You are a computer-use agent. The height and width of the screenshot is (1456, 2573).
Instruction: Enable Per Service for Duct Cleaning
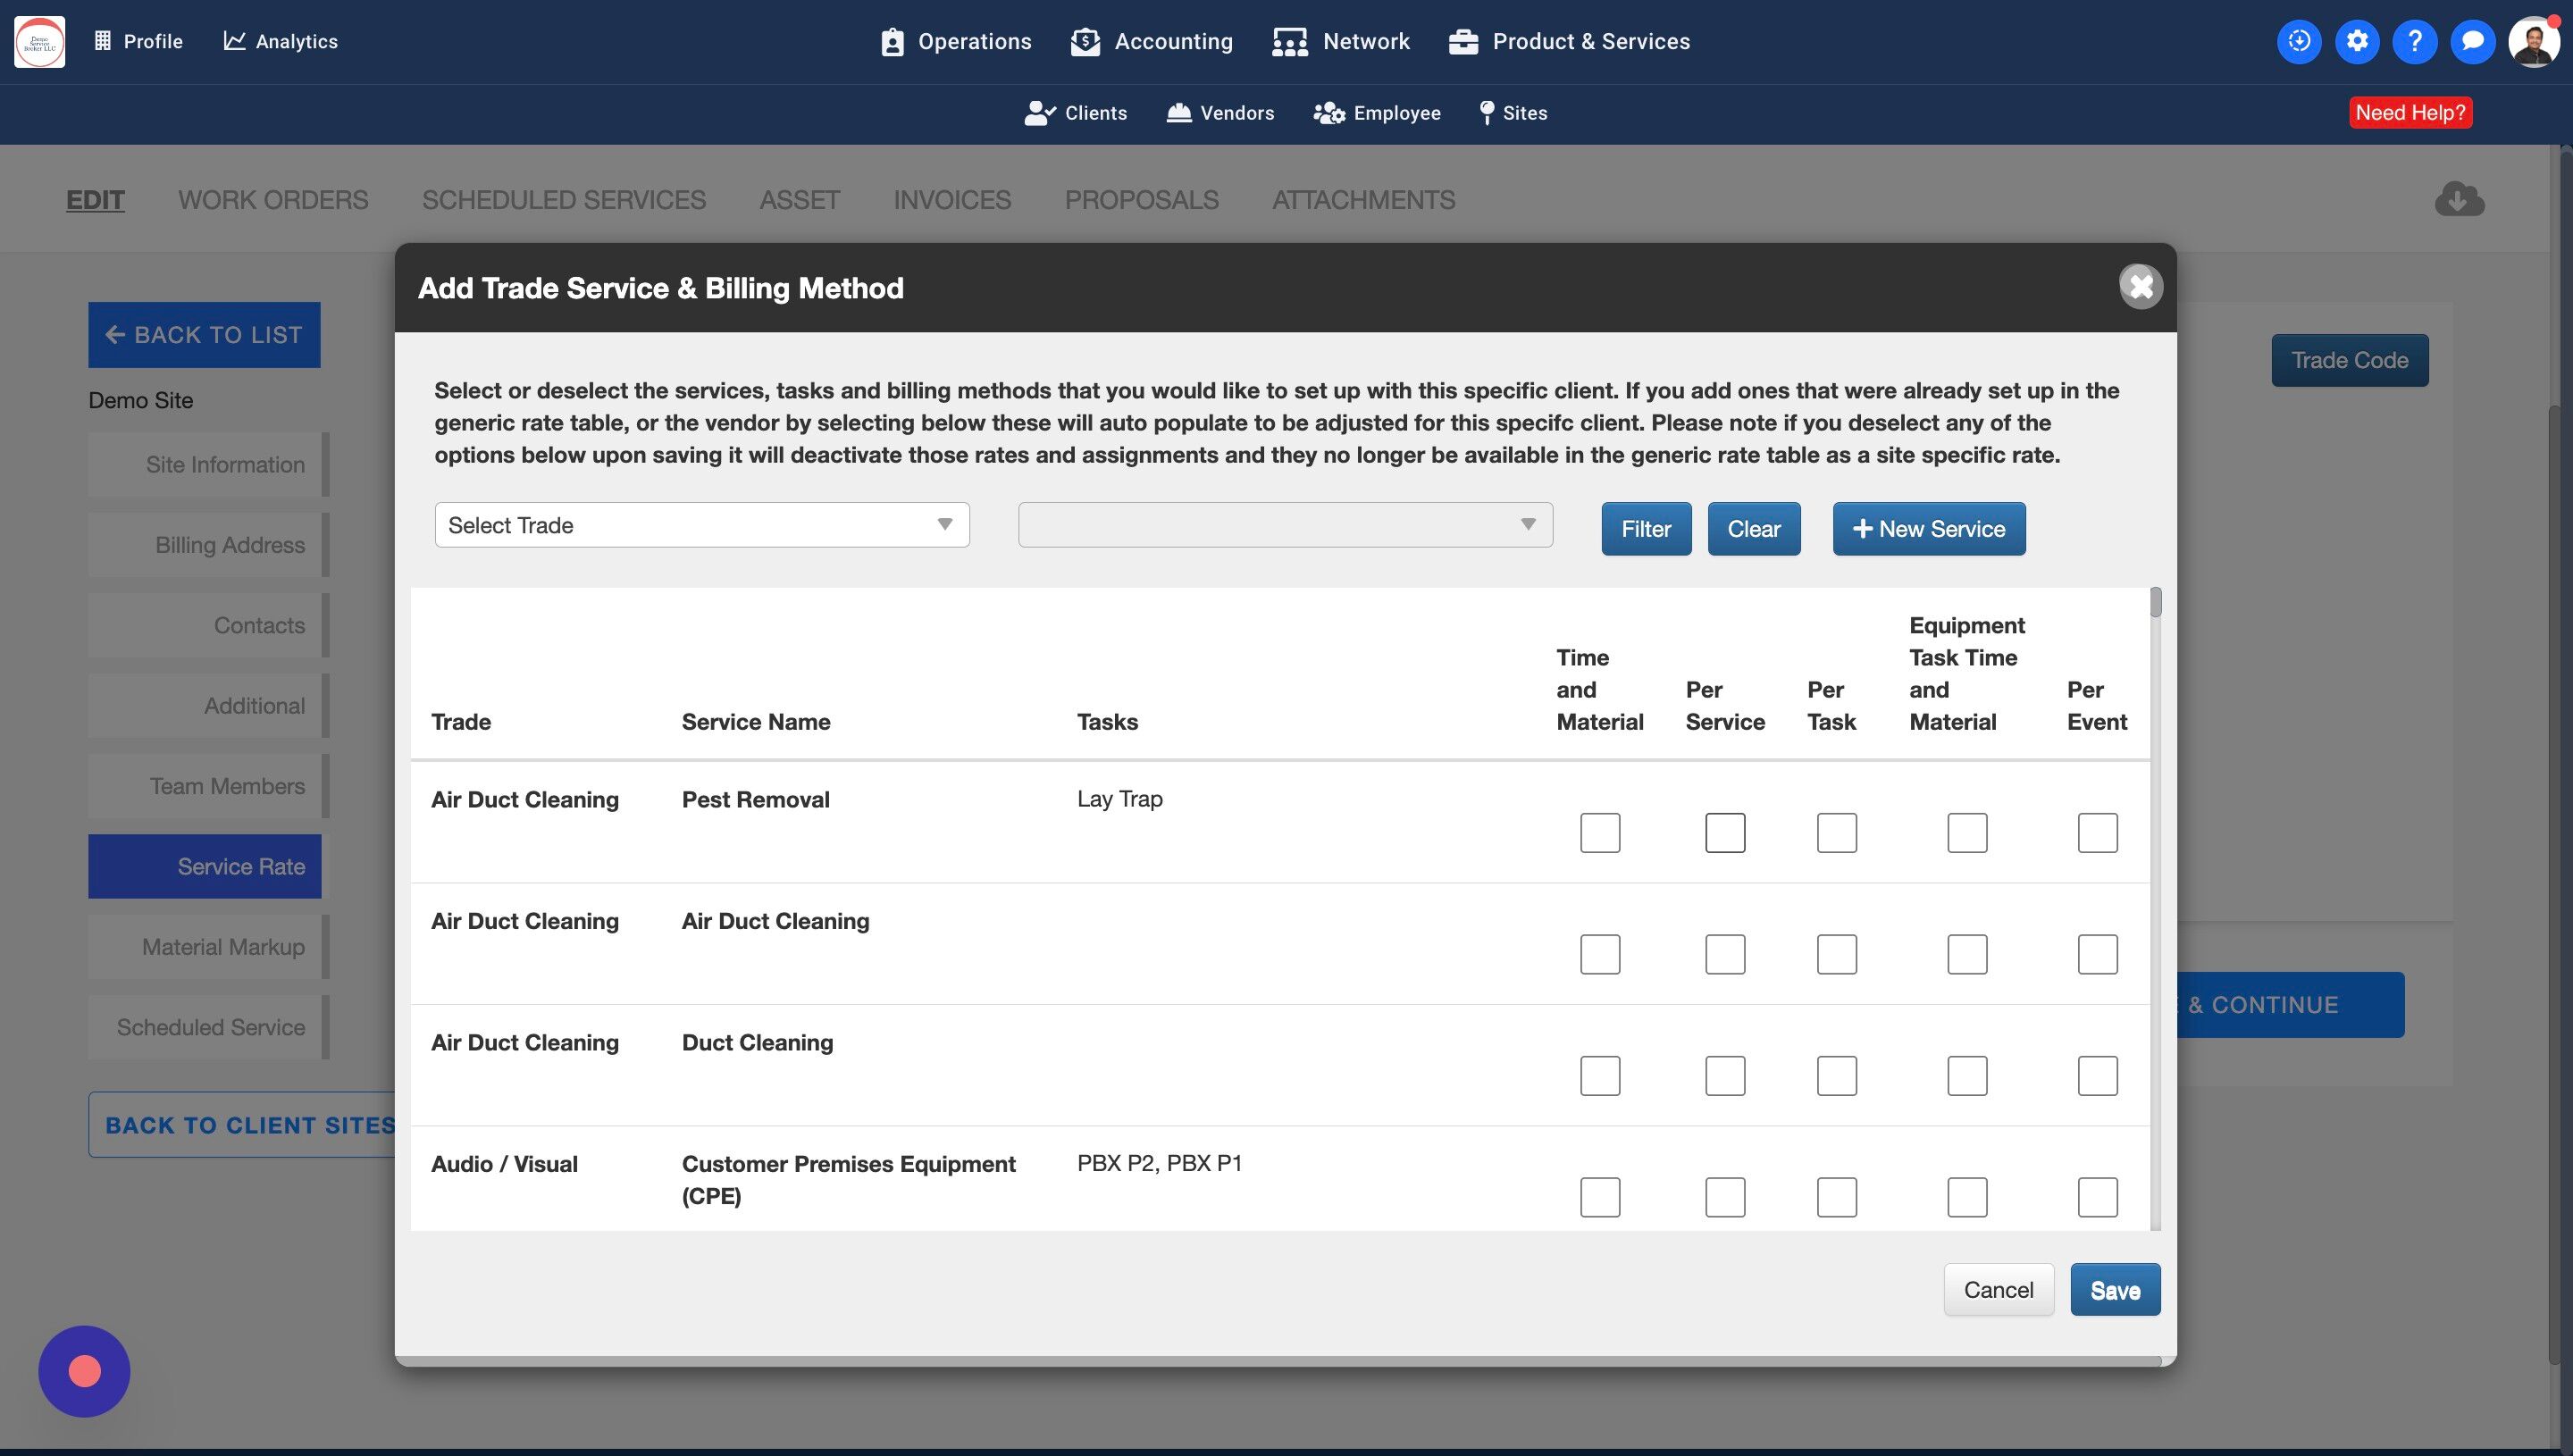pos(1724,1075)
